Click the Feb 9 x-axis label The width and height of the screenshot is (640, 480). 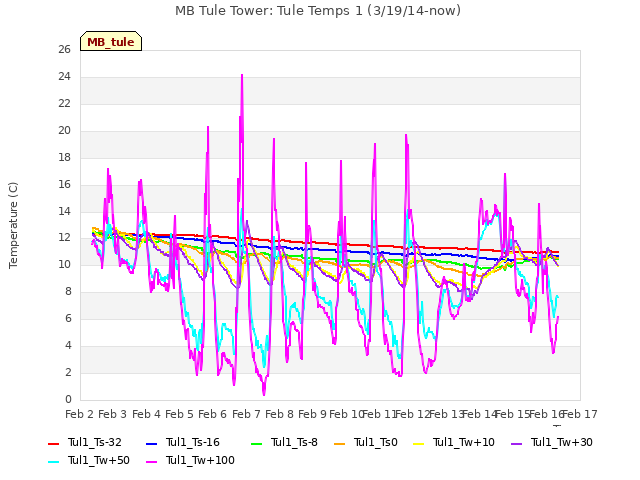312,414
